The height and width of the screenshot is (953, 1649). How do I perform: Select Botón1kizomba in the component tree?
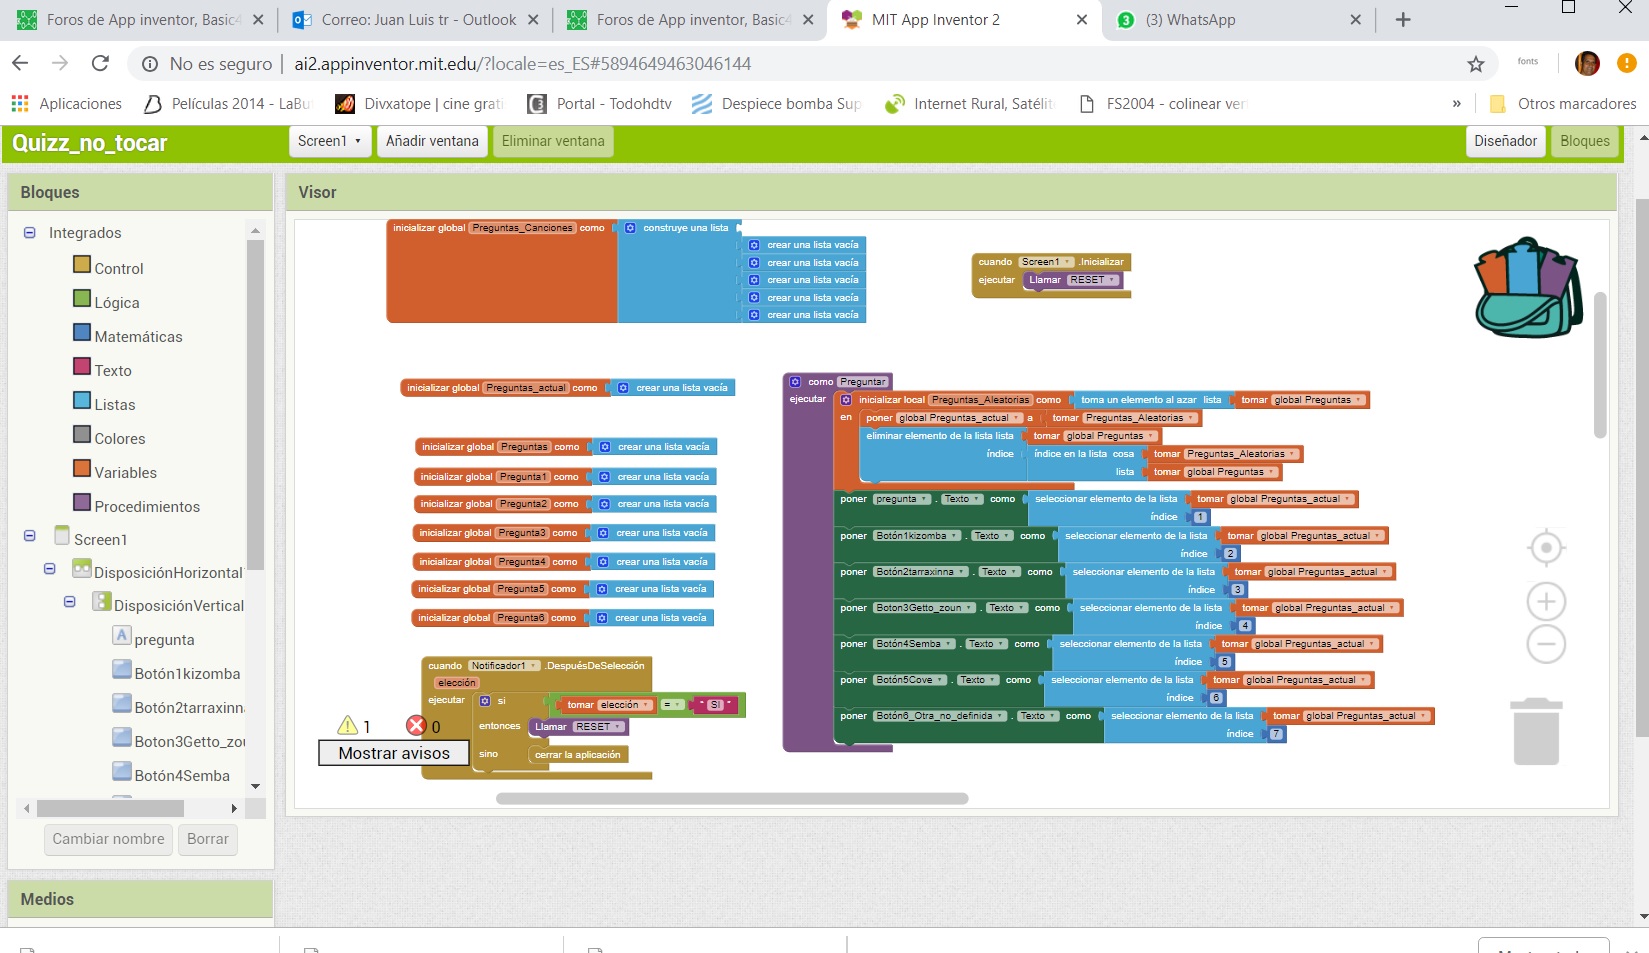tap(187, 674)
